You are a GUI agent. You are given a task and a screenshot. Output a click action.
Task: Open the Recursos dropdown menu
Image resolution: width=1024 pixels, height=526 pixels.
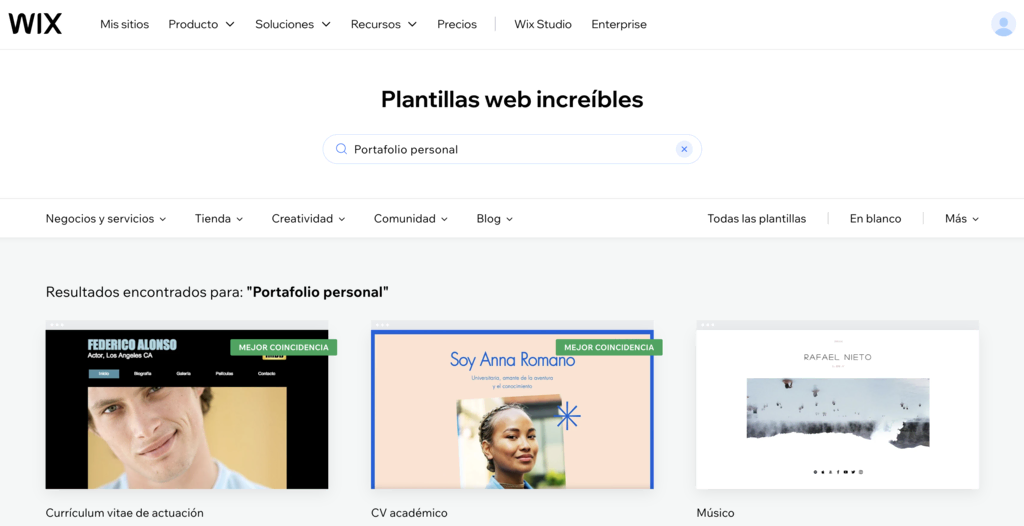383,24
